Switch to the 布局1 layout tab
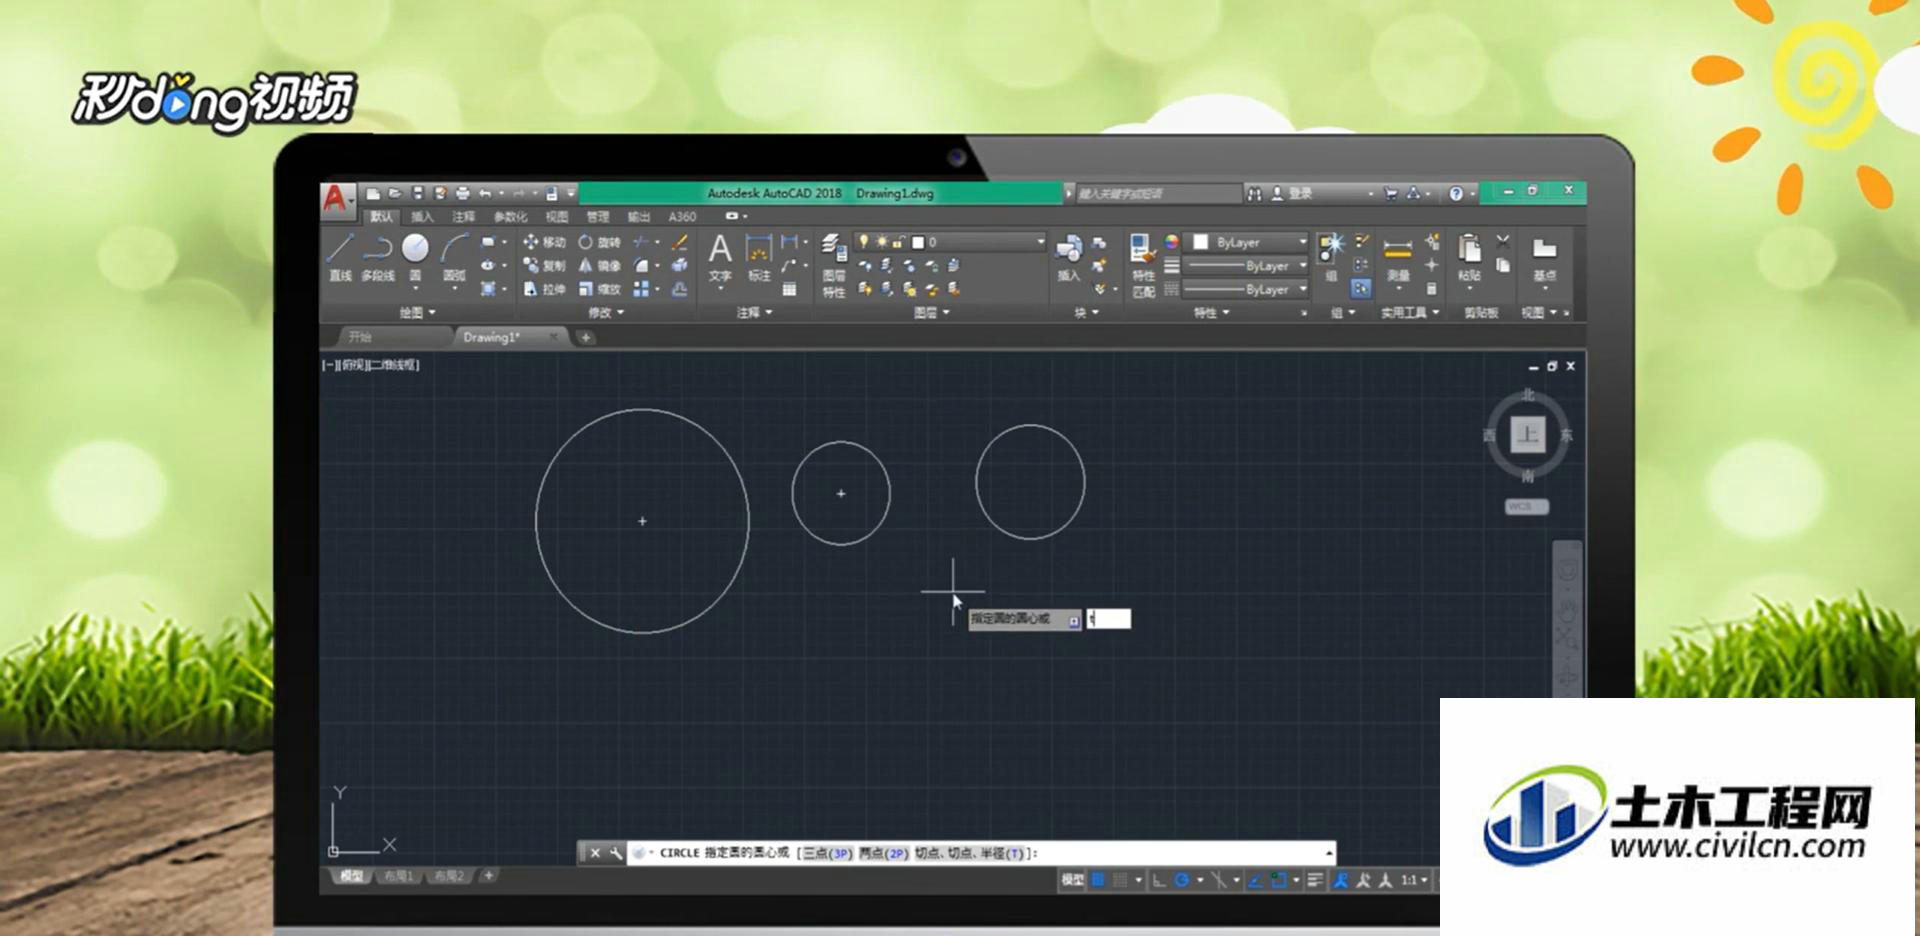Image resolution: width=1920 pixels, height=936 pixels. [397, 876]
